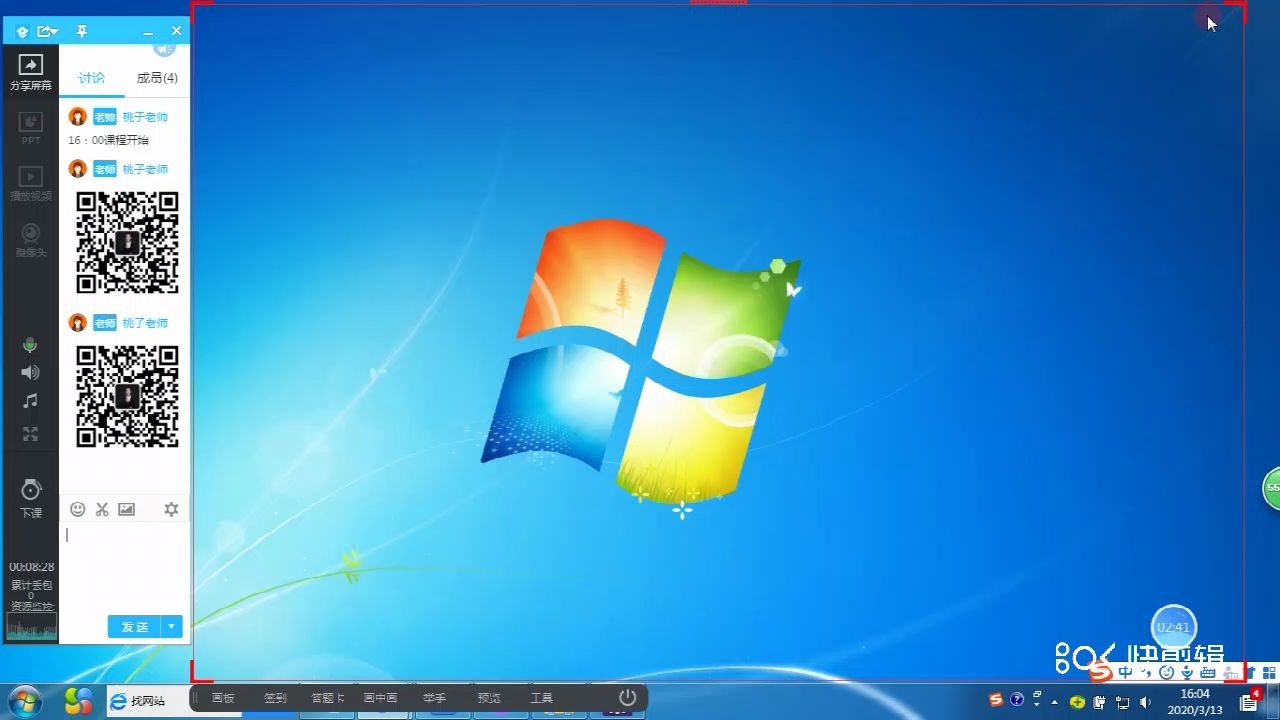Click the power icon on the bottom toolbar
This screenshot has height=720, width=1280.
tap(628, 697)
